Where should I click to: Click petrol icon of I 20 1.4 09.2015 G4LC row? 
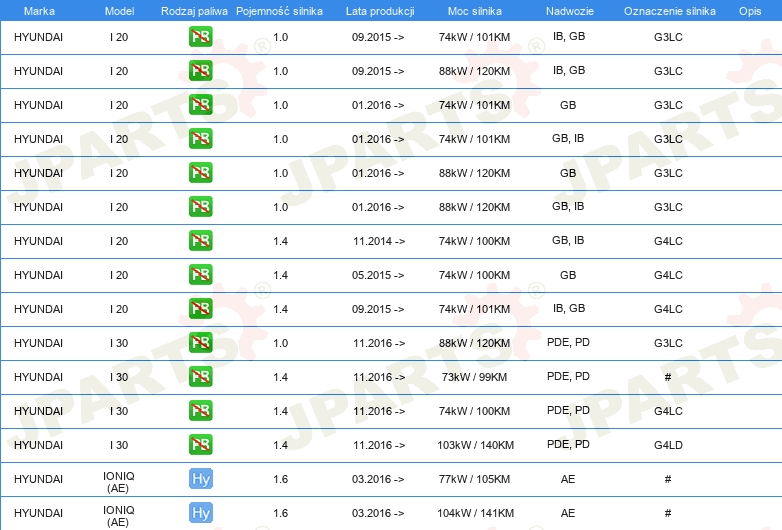pos(200,309)
